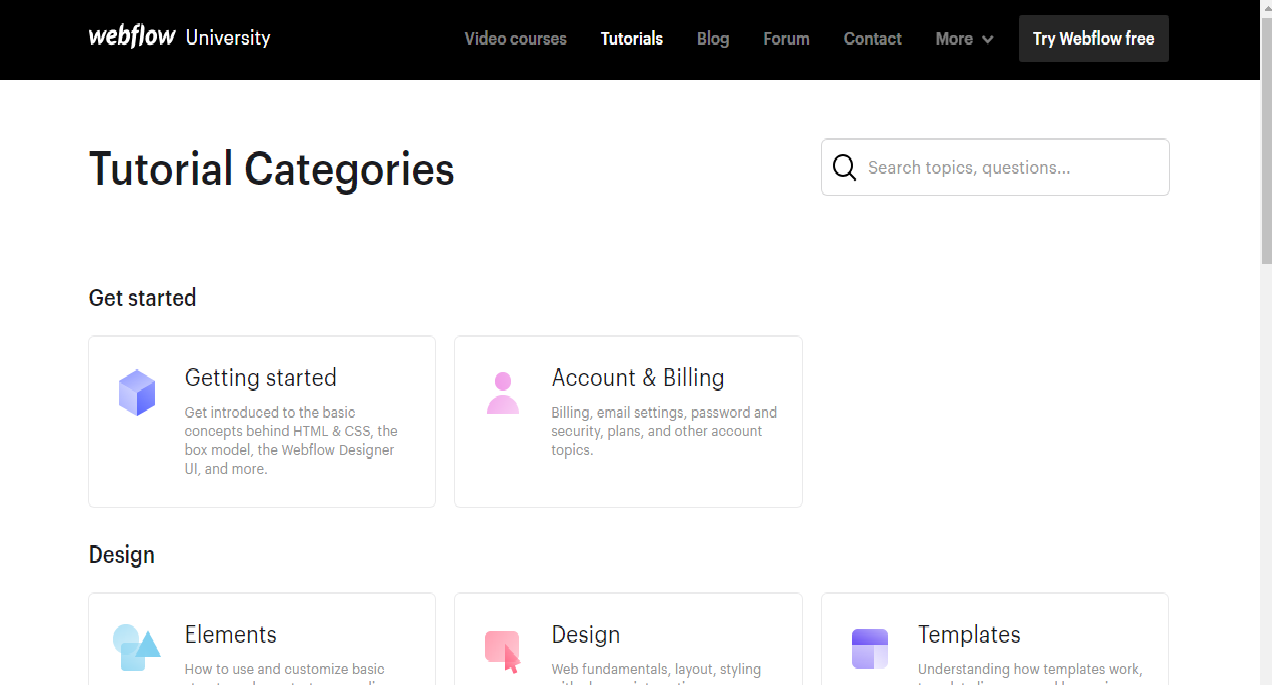Open the Forum link
This screenshot has width=1272, height=685.
click(786, 39)
